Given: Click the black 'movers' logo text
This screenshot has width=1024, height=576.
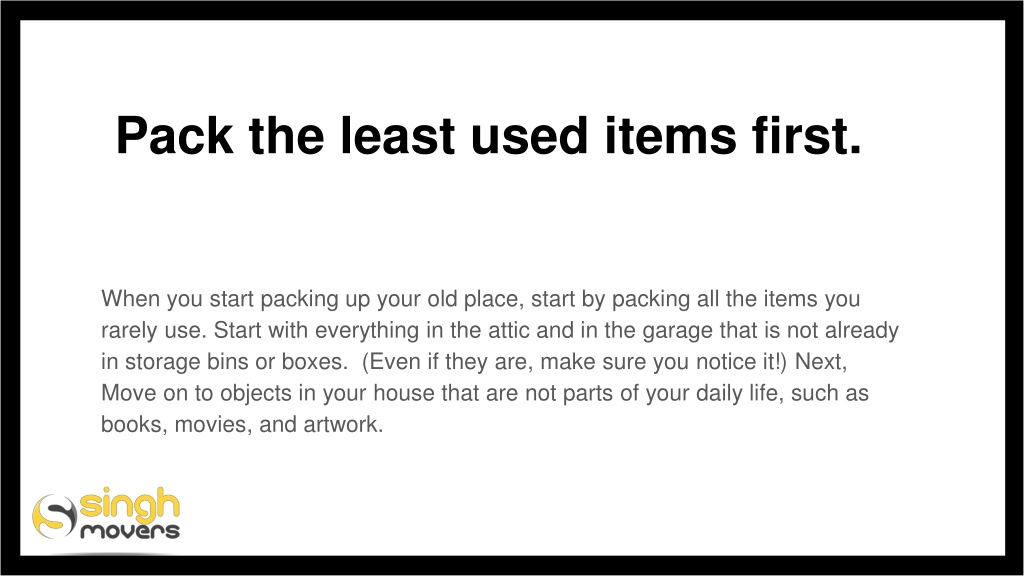Looking at the screenshot, I should (130, 531).
